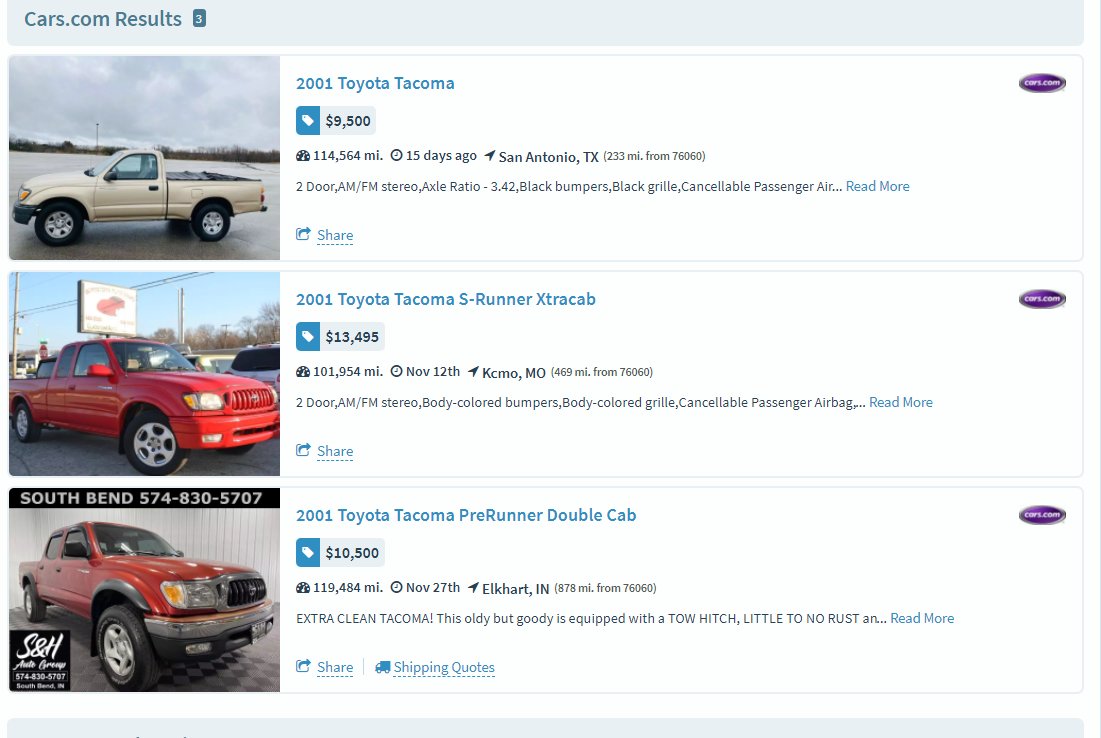This screenshot has width=1101, height=738.
Task: Click the Elkhart, IN location text
Action: click(x=515, y=588)
